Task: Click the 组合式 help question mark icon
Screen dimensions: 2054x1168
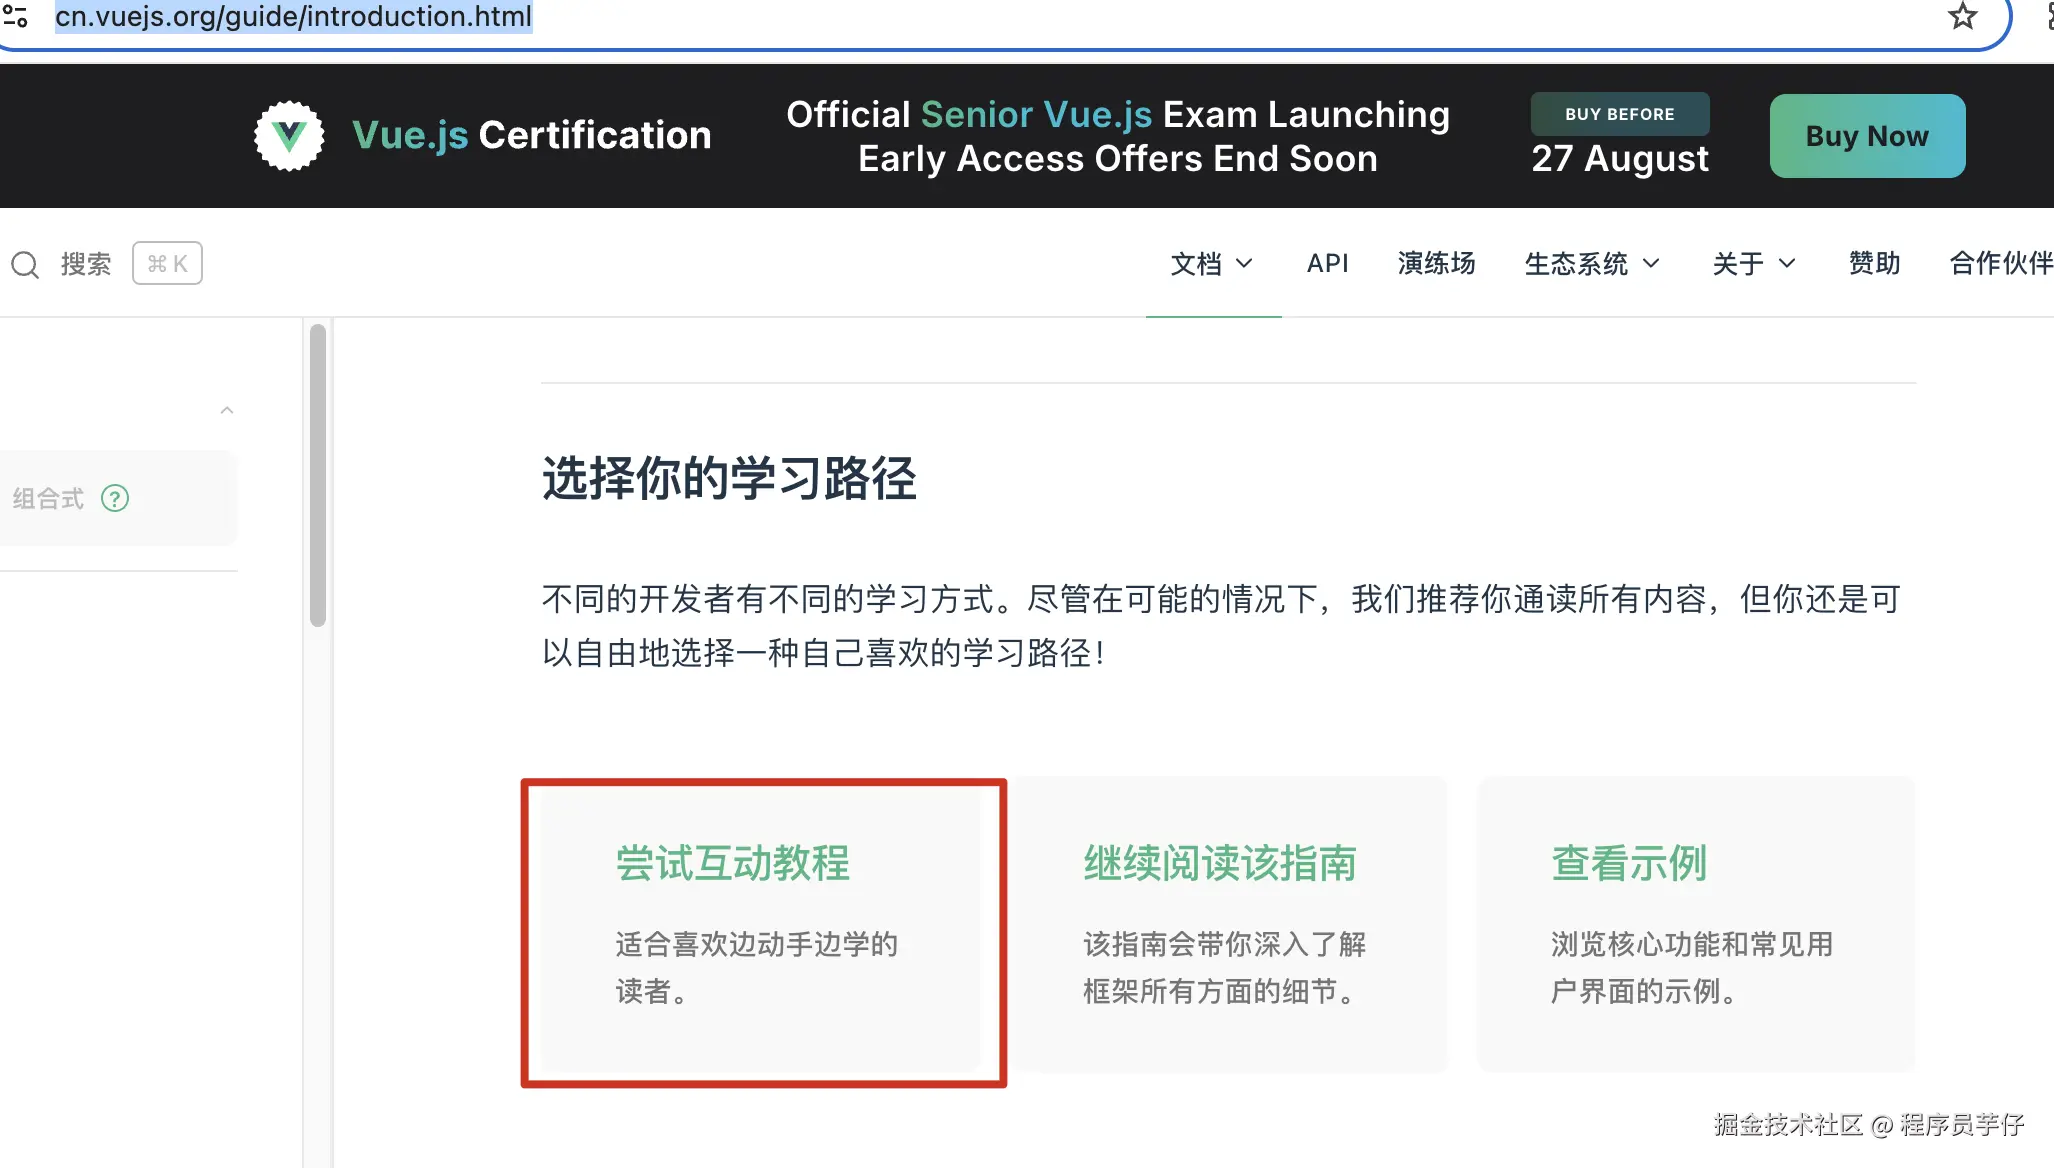Action: 115,498
